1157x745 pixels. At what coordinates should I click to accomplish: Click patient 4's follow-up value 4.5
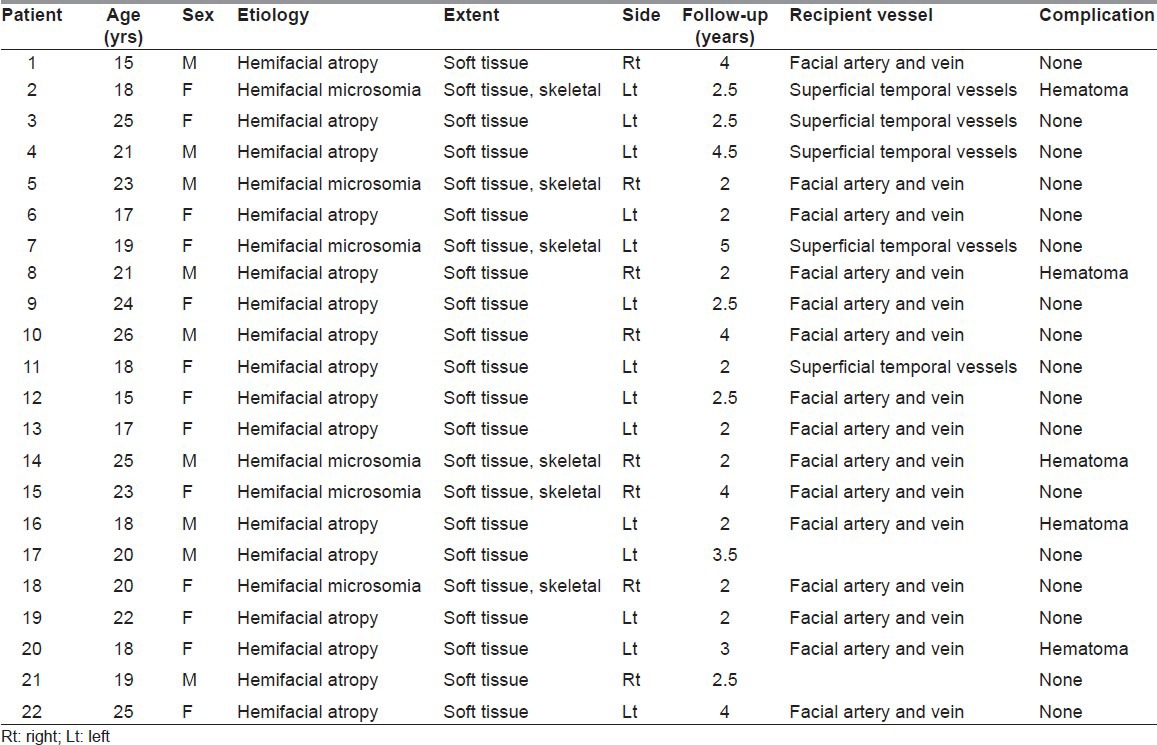(724, 152)
